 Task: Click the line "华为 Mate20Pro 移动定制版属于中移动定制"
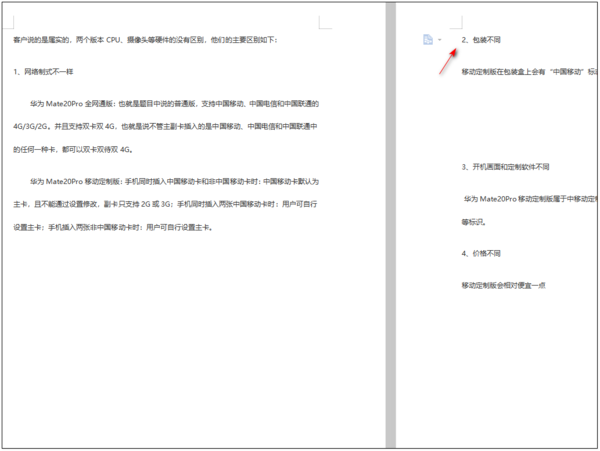[x=530, y=199]
